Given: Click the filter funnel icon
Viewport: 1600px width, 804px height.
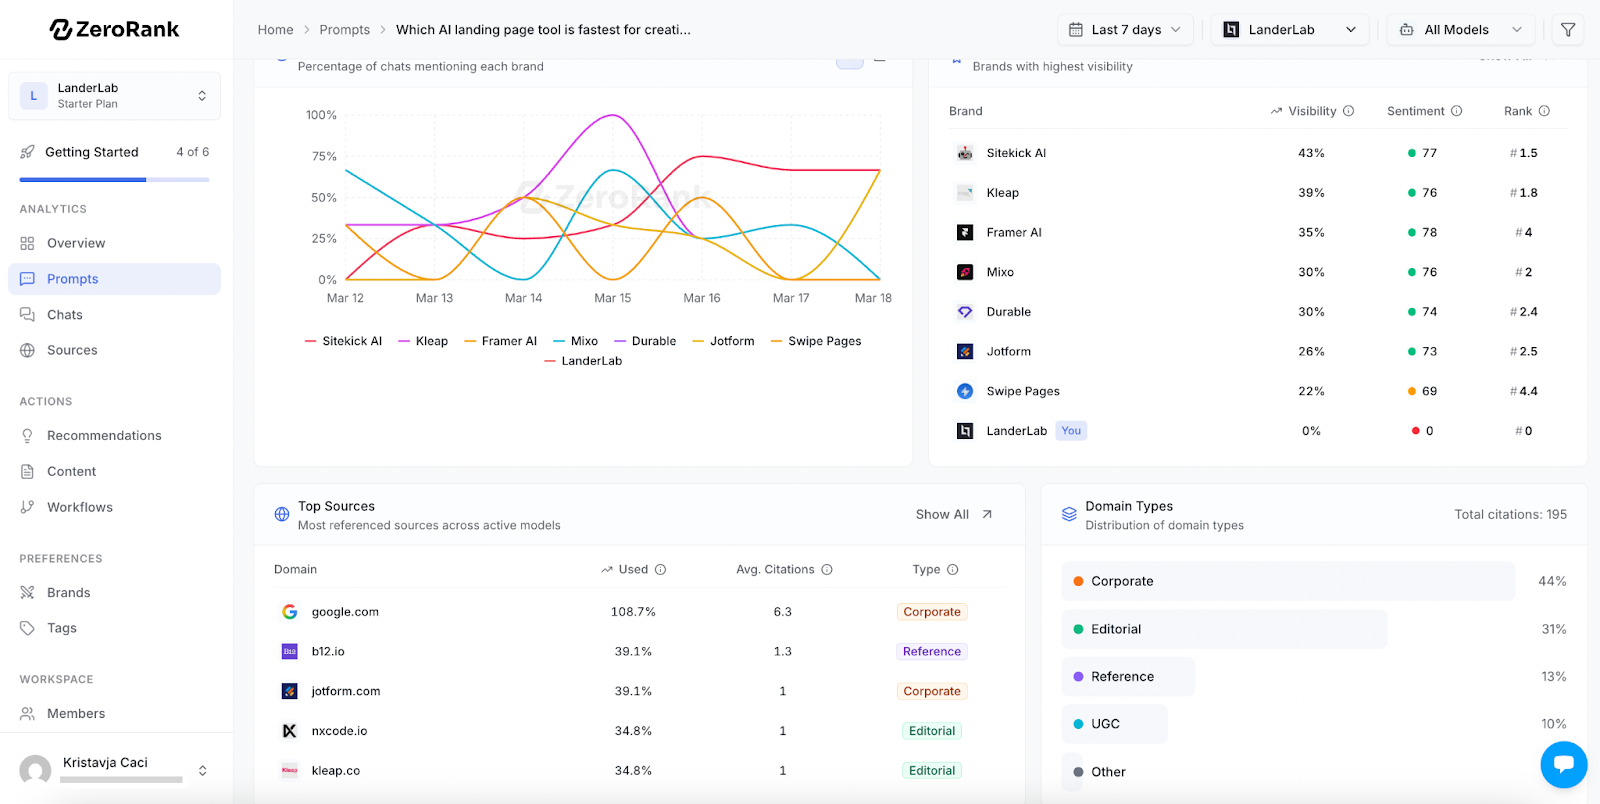Looking at the screenshot, I should click(1568, 30).
